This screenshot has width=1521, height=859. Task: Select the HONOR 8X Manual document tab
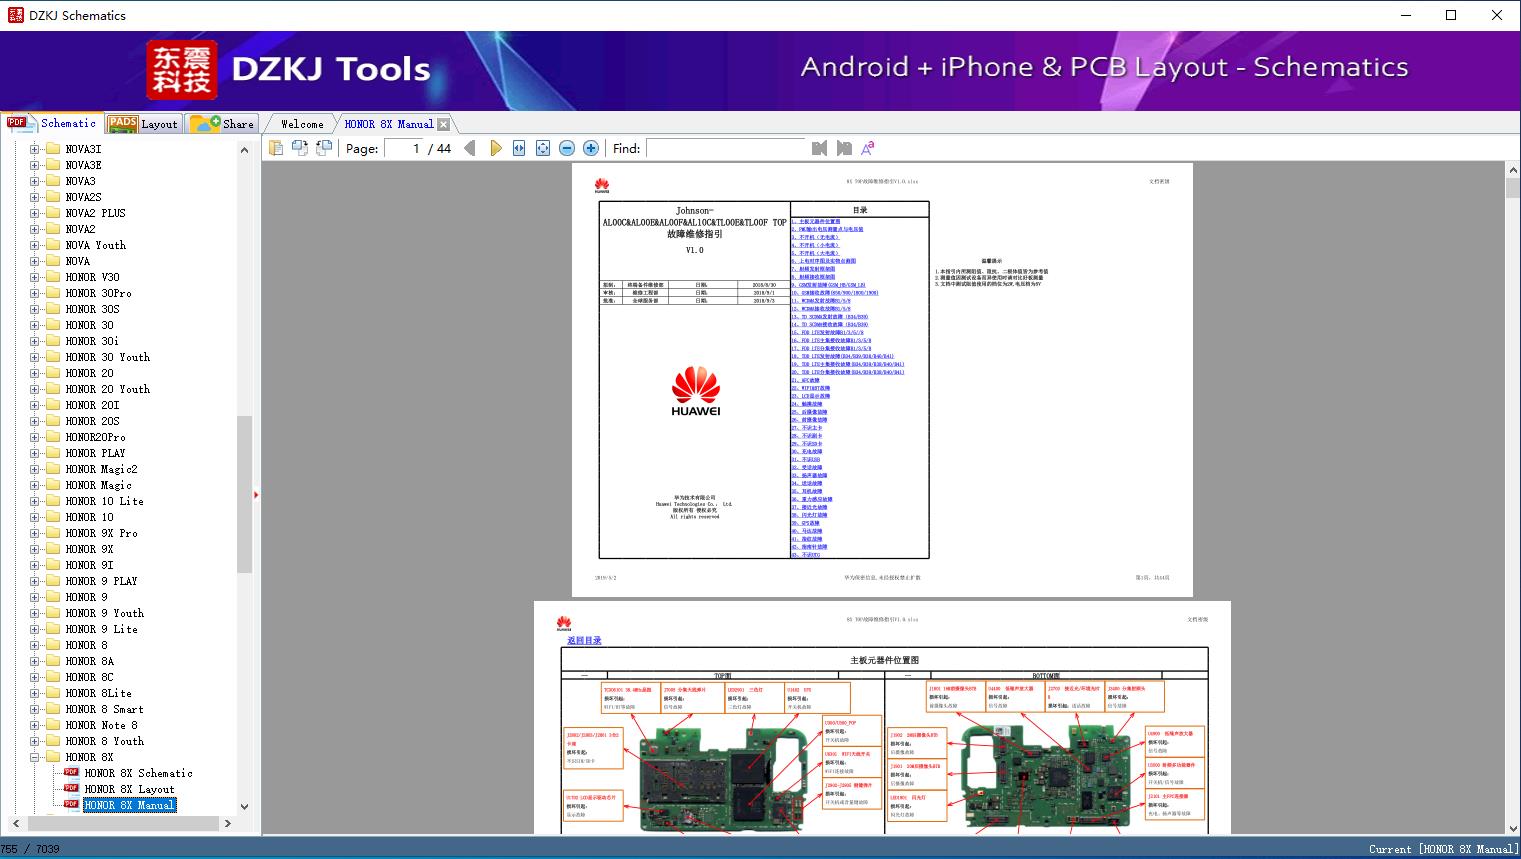(x=389, y=124)
